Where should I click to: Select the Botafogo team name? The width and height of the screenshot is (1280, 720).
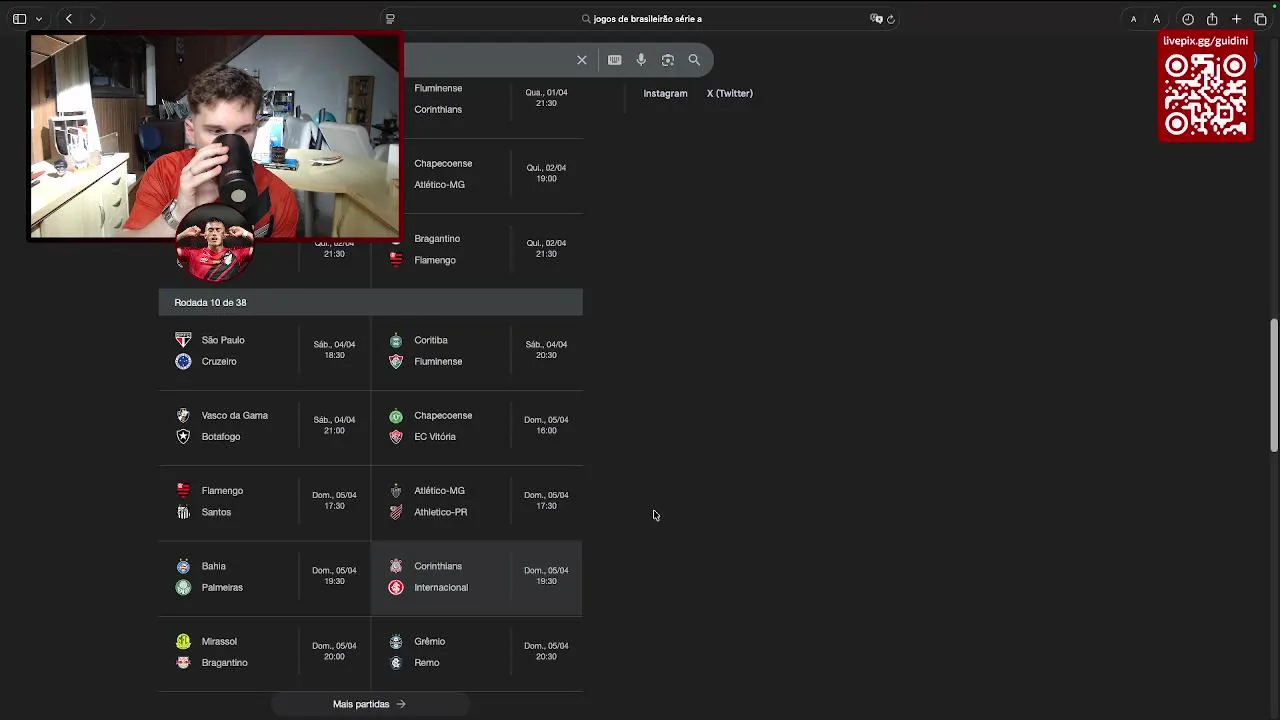[221, 436]
